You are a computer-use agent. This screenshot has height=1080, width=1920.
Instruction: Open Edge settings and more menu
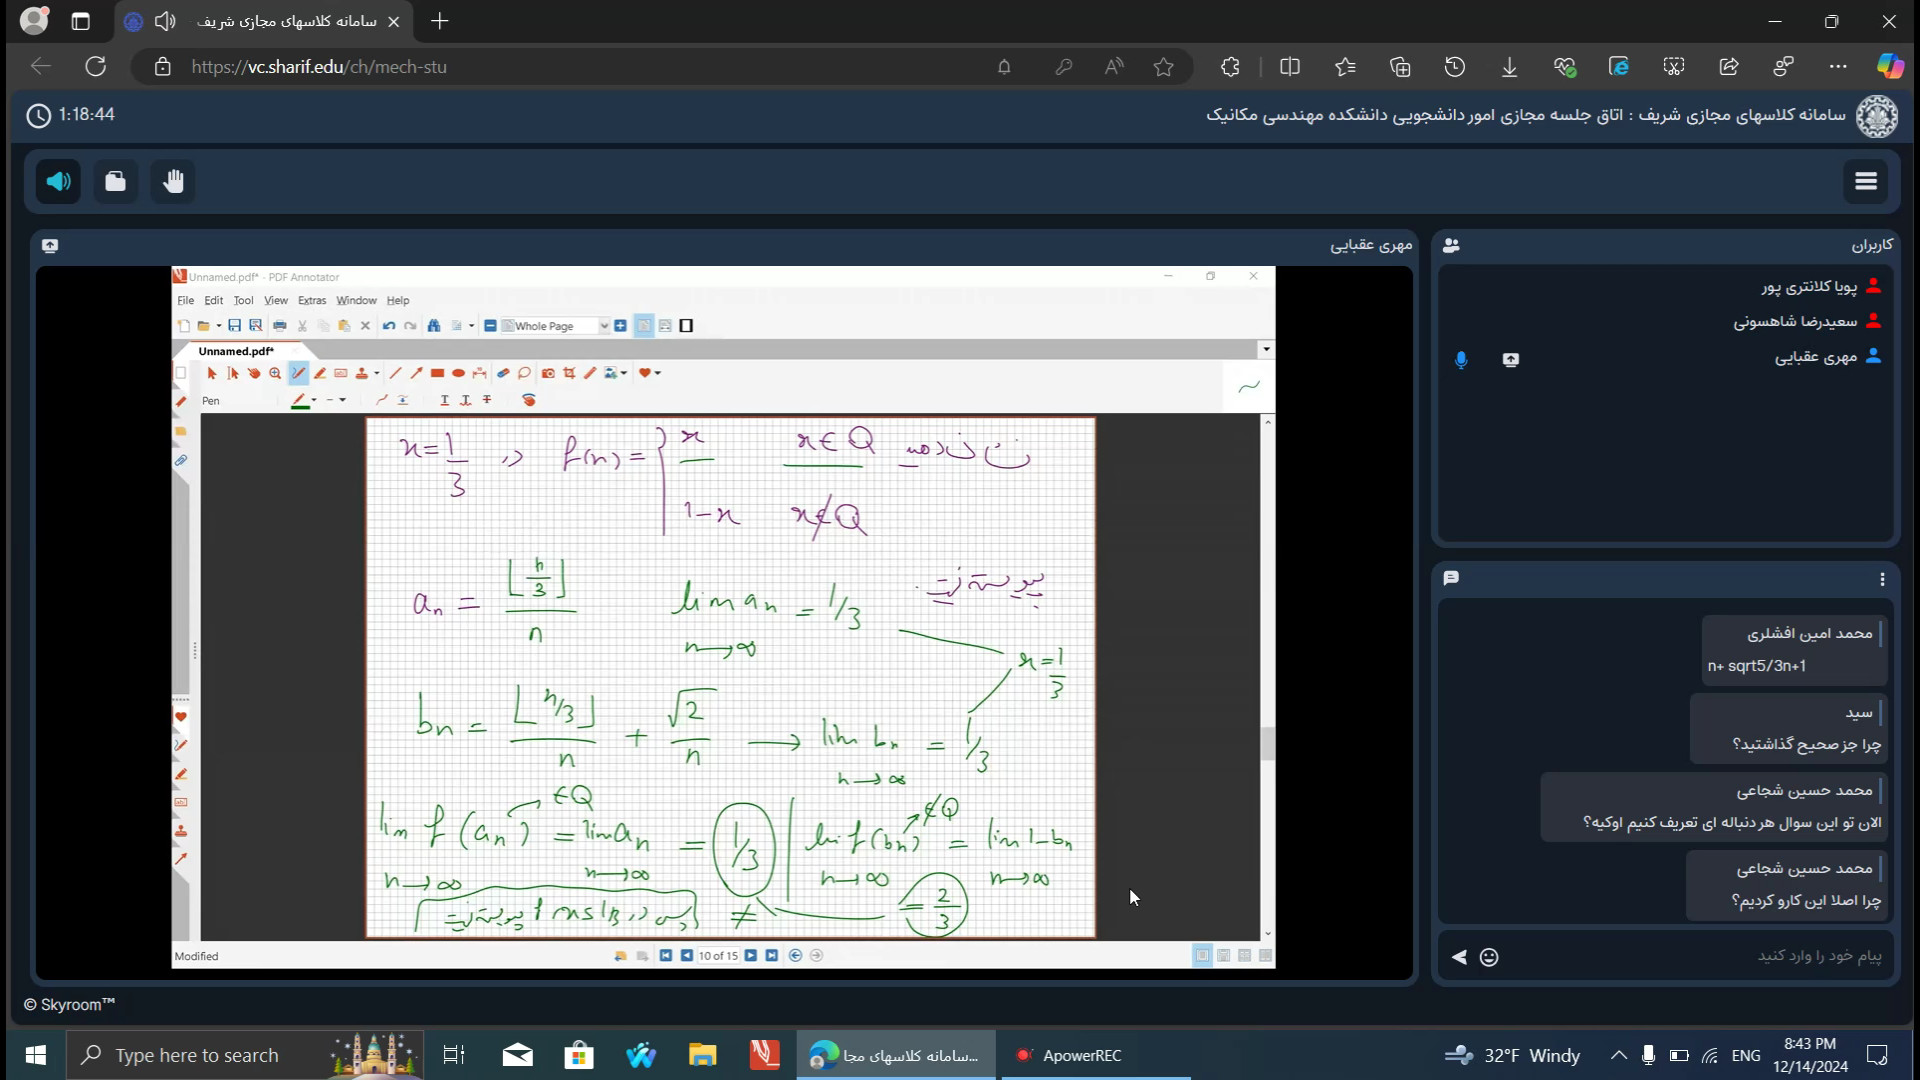coord(1838,67)
